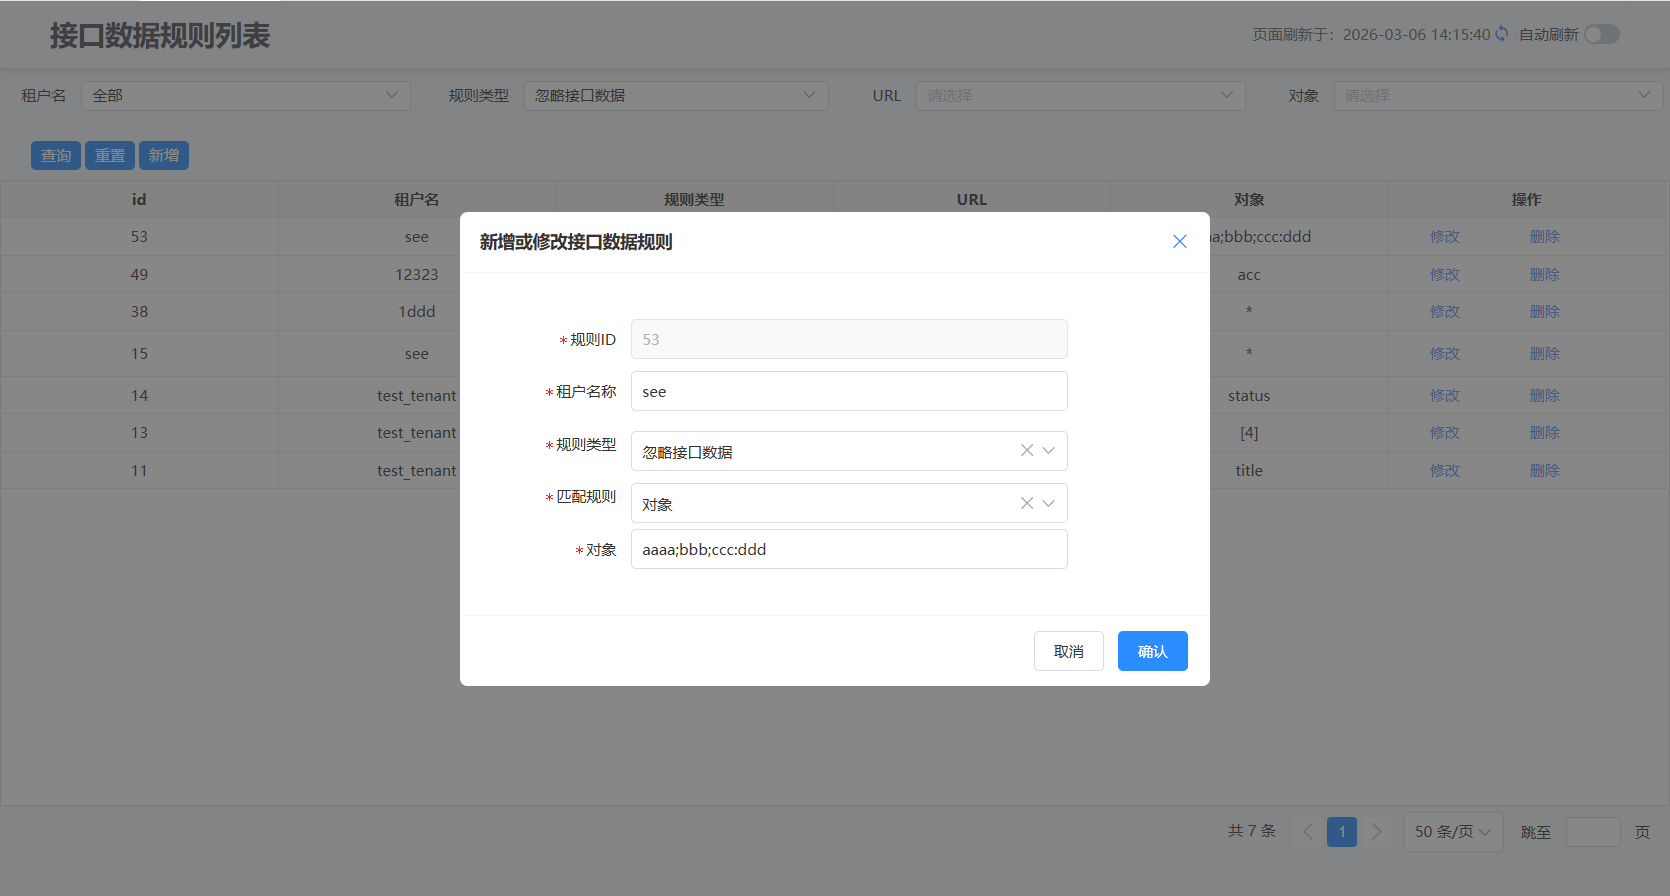Click the 查询 button
The image size is (1670, 896).
[x=56, y=155]
